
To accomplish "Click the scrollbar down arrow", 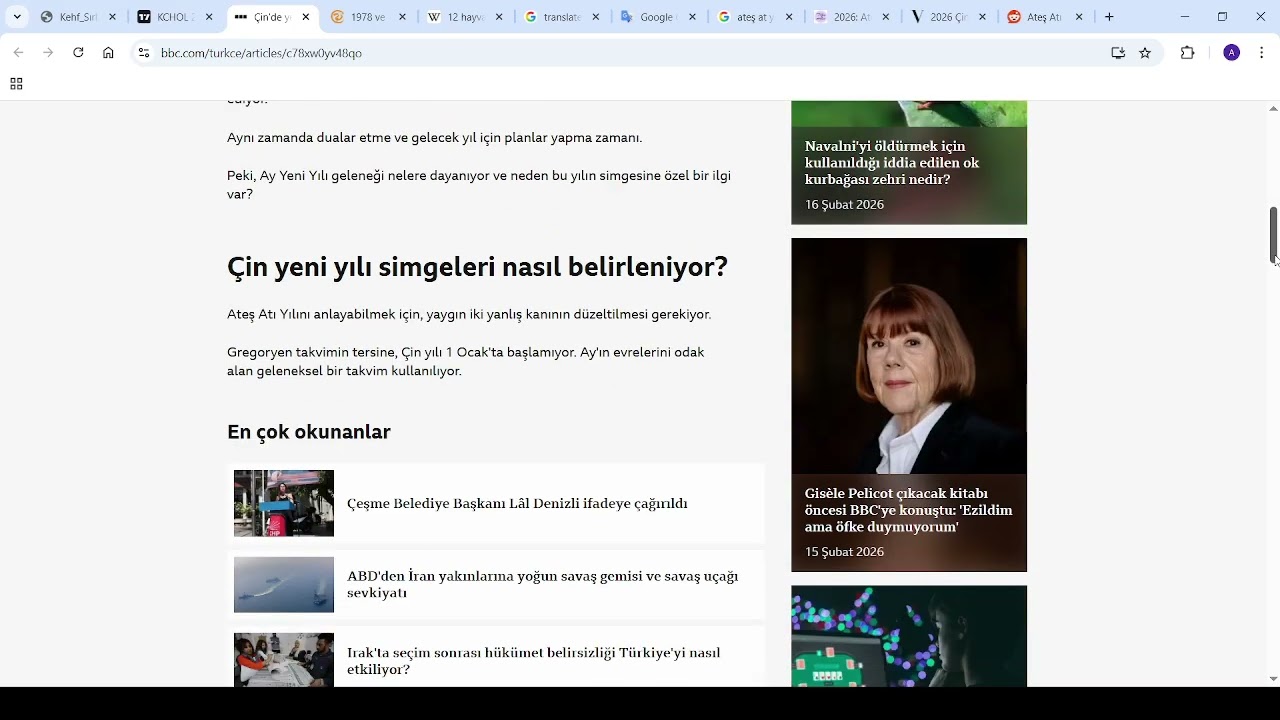I will (1273, 678).
